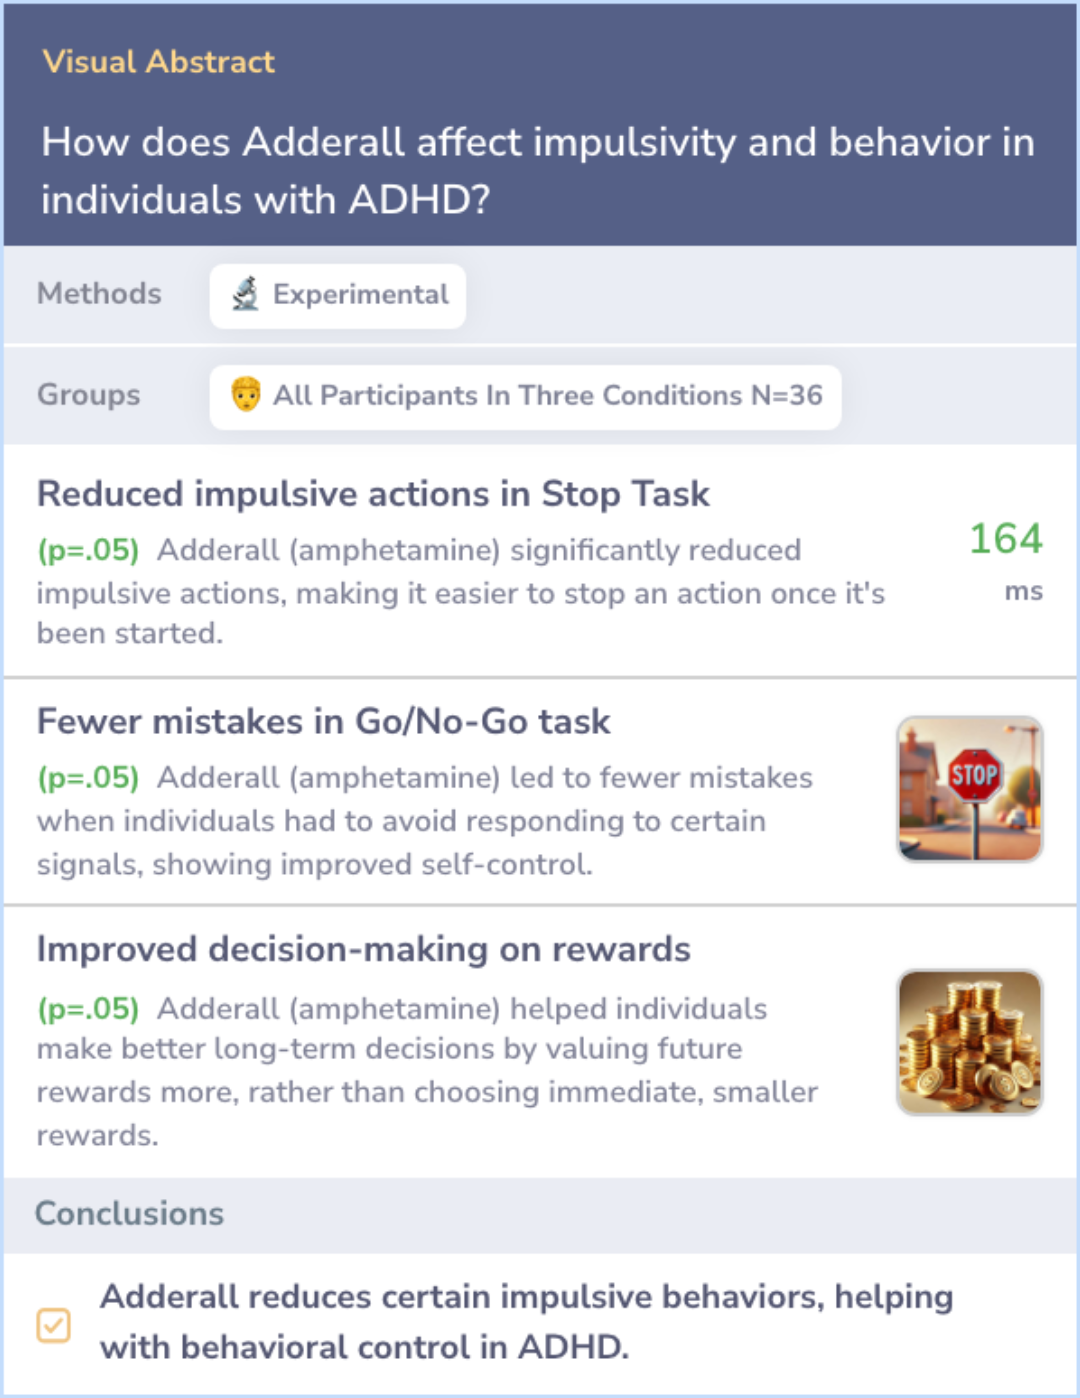The width and height of the screenshot is (1080, 1398).
Task: Click the Groups row label
Action: click(89, 395)
